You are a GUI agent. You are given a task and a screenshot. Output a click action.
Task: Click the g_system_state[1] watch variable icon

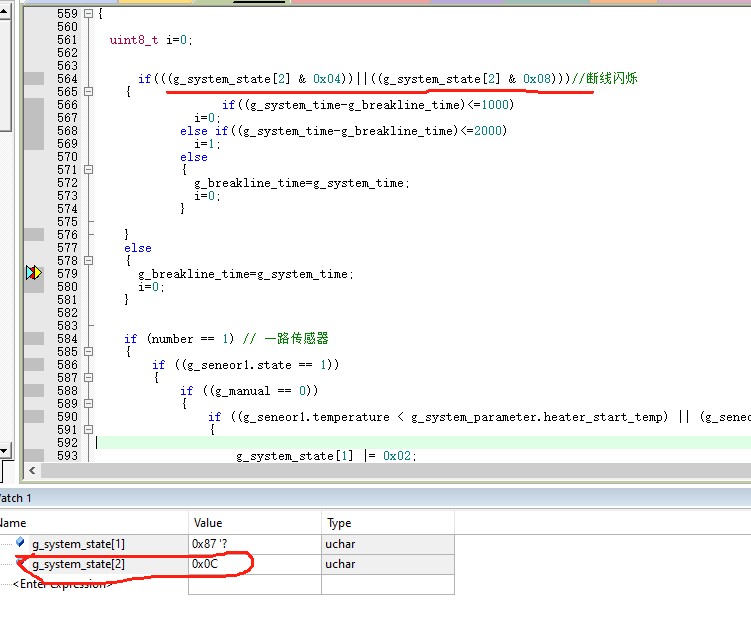(20, 542)
